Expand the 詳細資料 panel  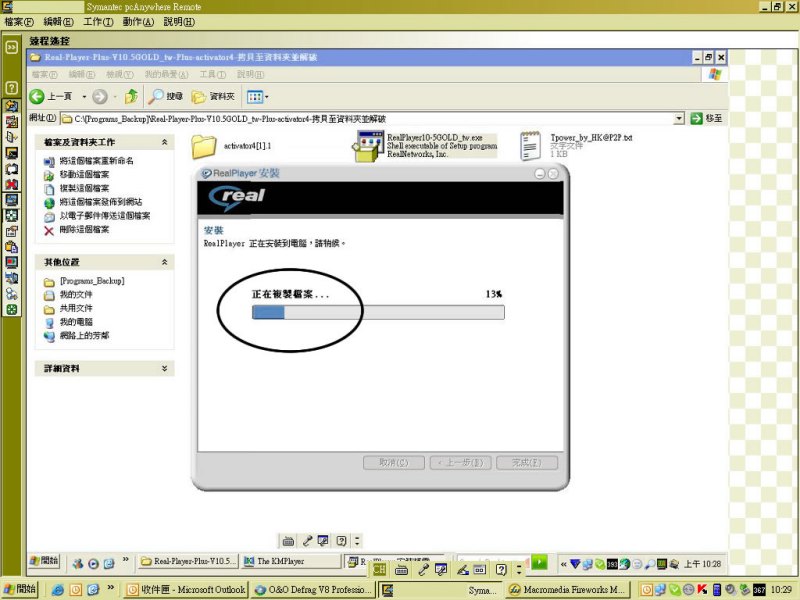(164, 368)
